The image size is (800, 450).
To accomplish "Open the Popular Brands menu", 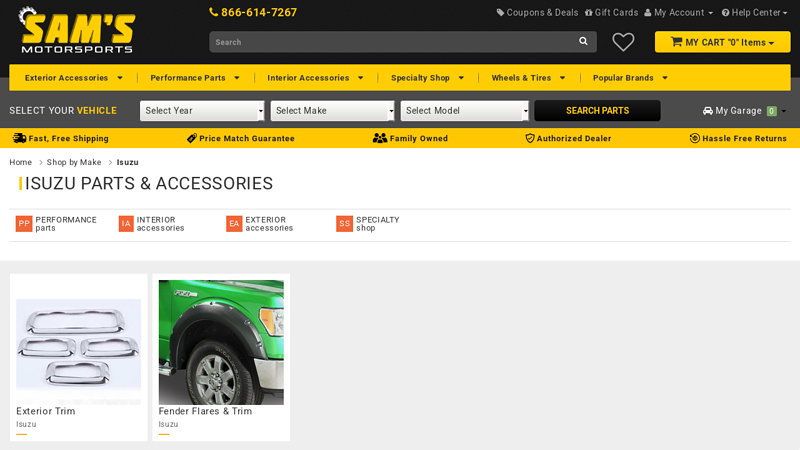I will pos(630,78).
